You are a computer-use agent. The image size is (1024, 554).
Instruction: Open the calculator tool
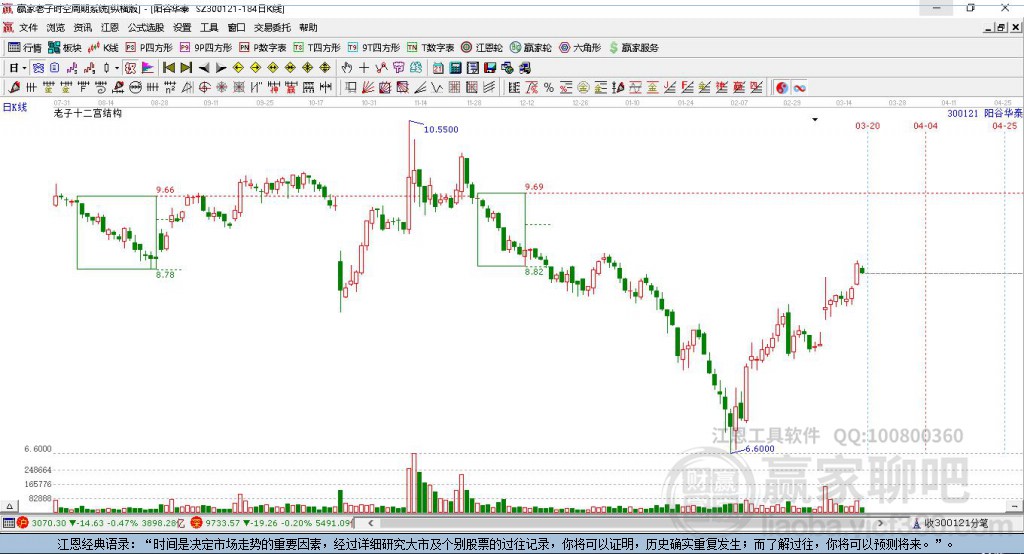point(456,68)
